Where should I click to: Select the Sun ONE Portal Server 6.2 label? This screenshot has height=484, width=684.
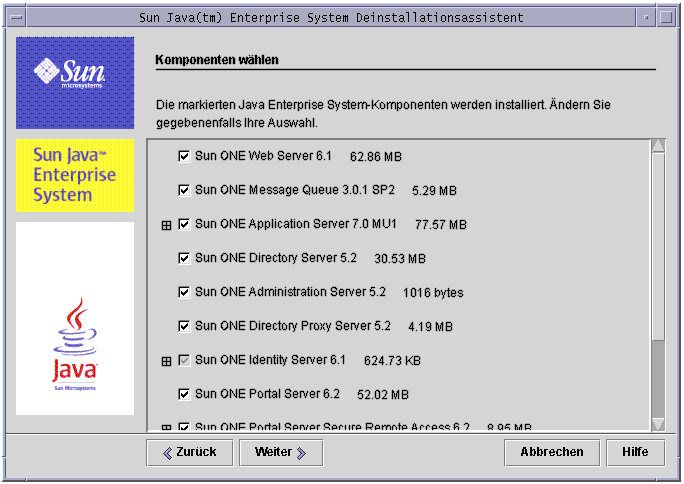(267, 394)
